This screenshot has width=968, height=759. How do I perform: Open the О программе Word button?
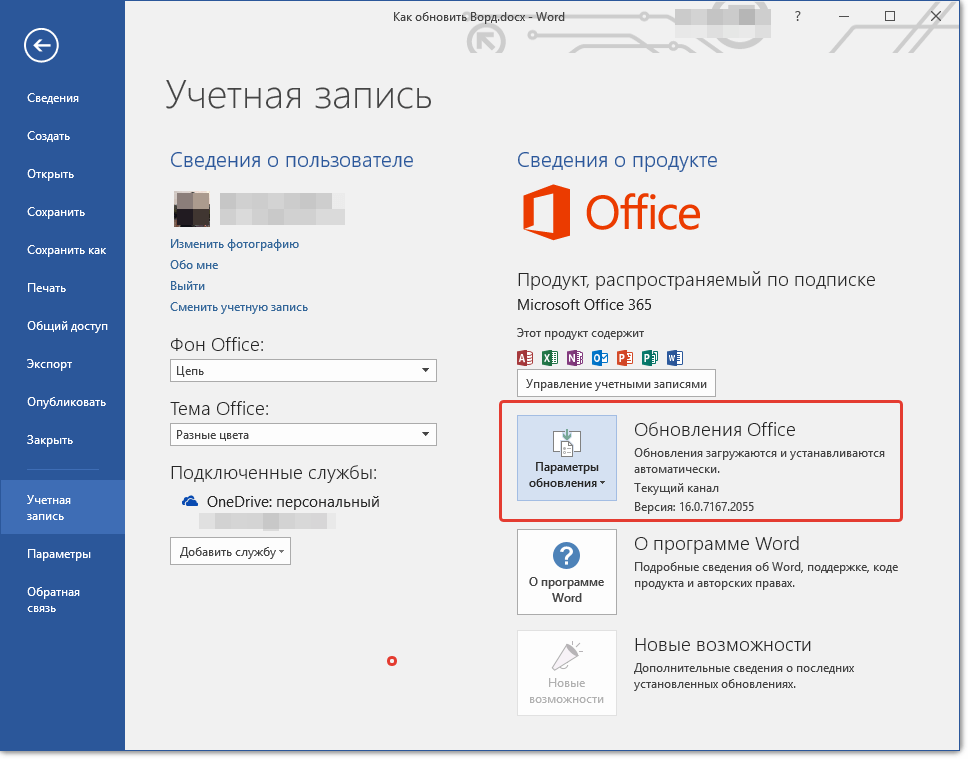567,572
